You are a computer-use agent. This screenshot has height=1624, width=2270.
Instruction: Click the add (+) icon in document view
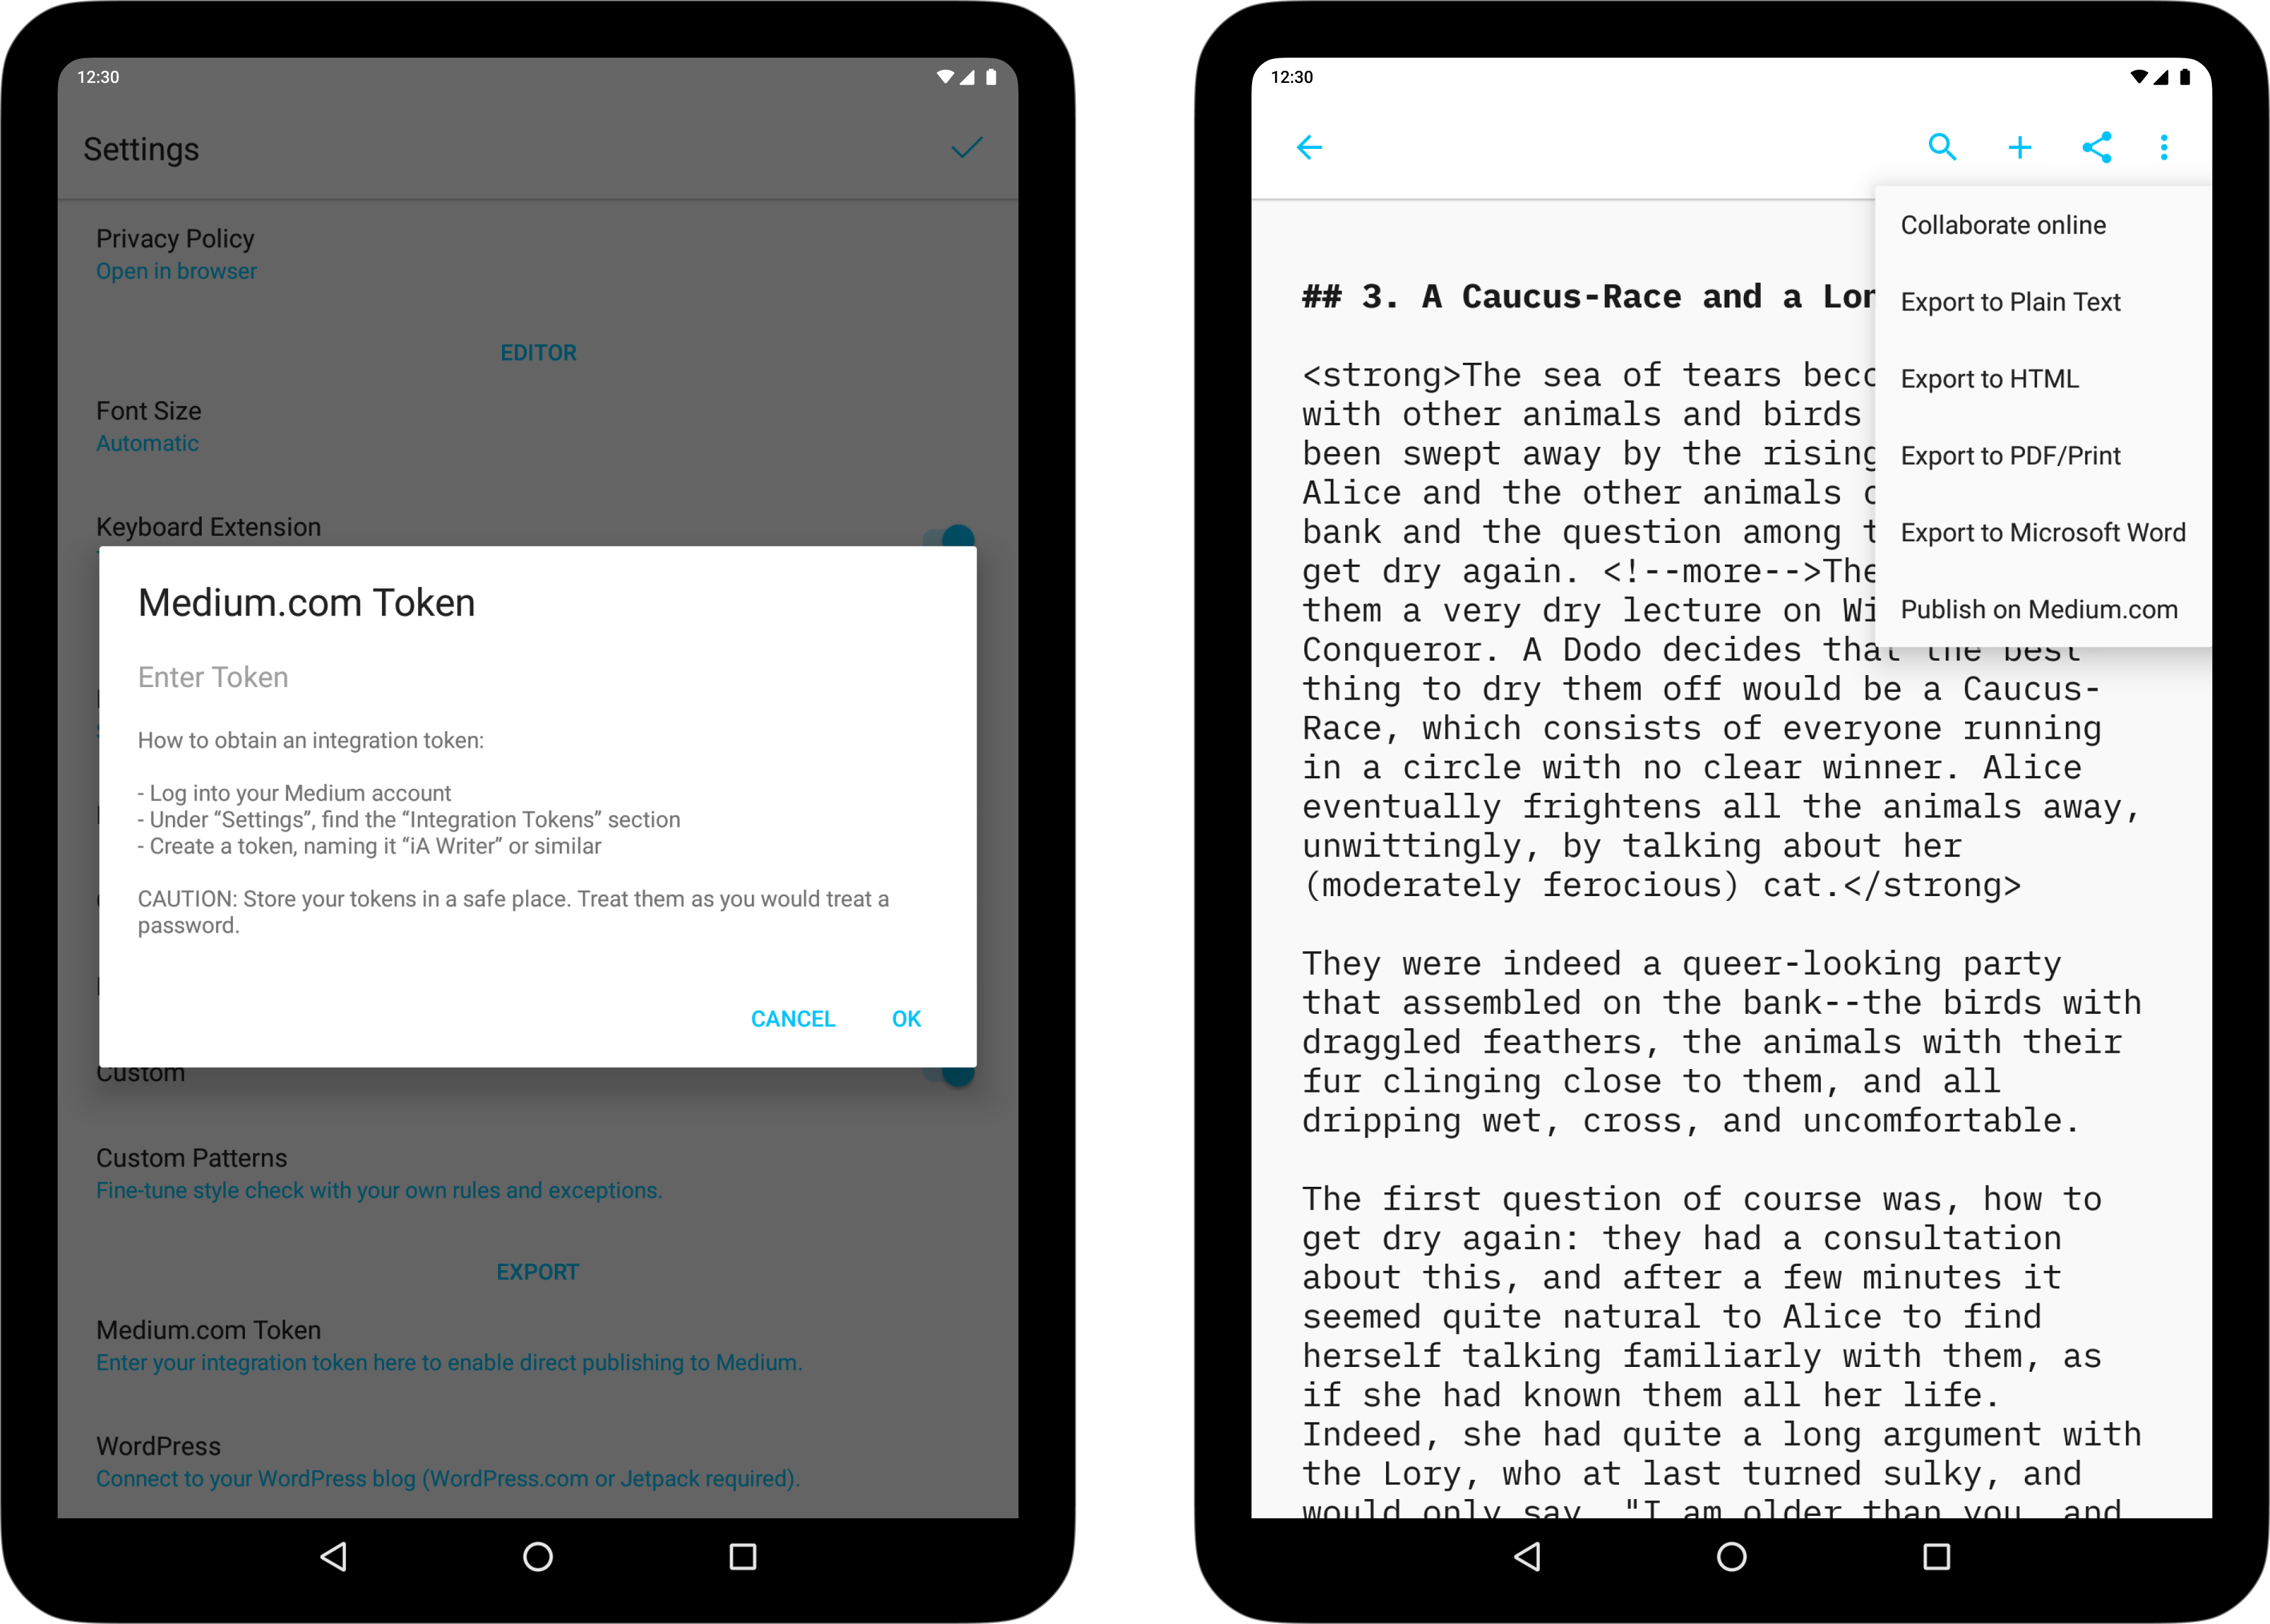coord(2017,146)
